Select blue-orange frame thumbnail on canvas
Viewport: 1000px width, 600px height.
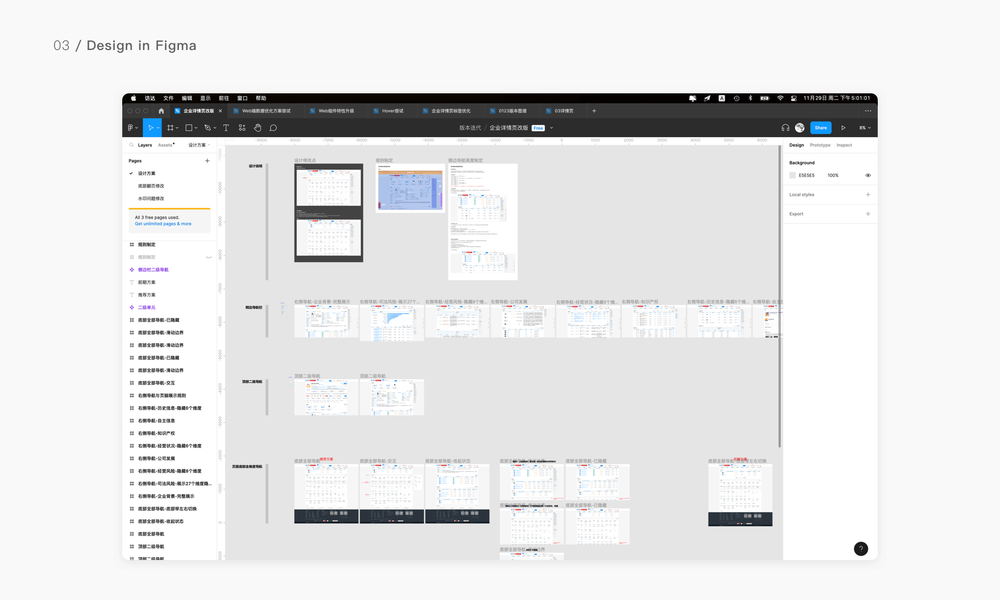(410, 188)
